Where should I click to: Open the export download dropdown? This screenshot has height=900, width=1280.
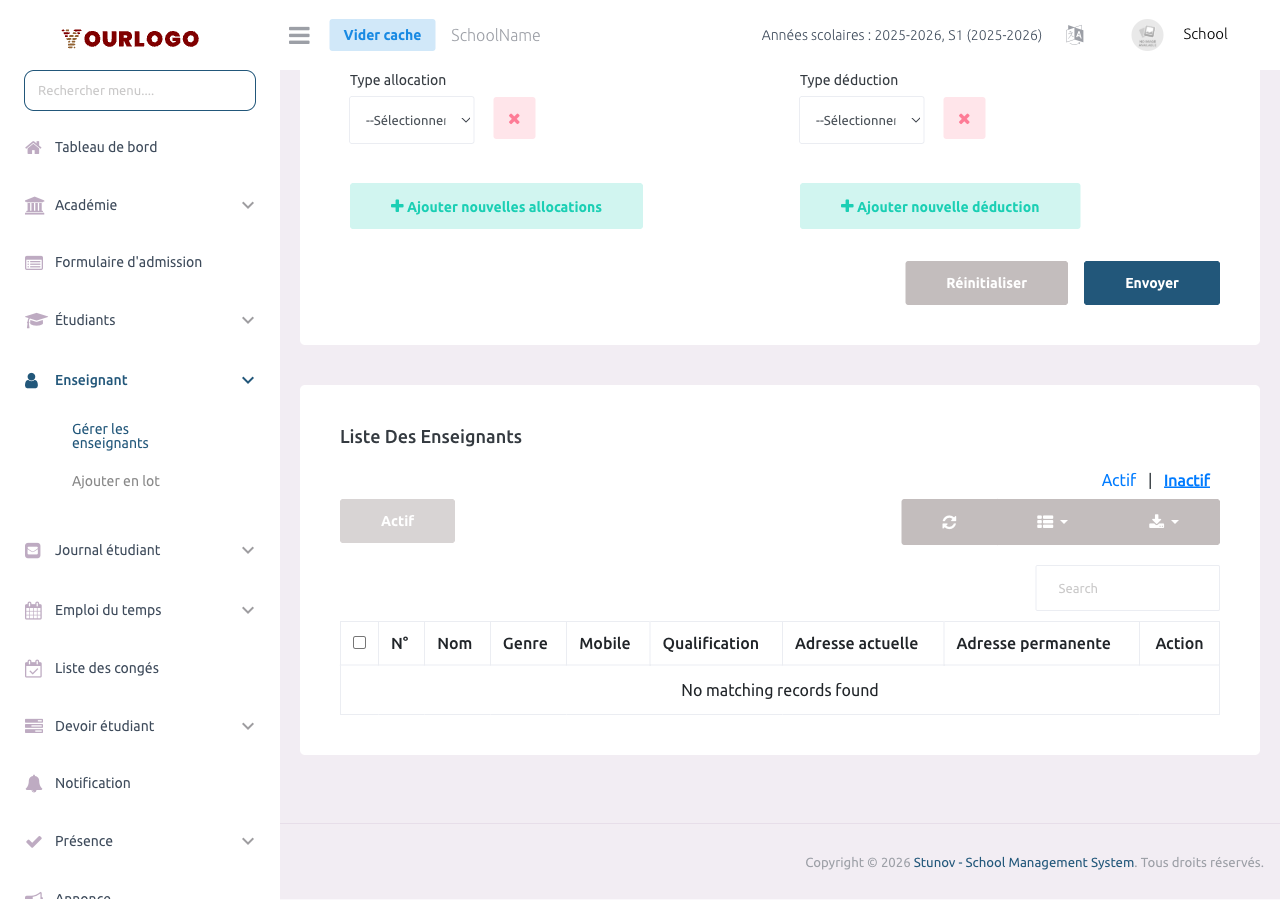[1163, 522]
